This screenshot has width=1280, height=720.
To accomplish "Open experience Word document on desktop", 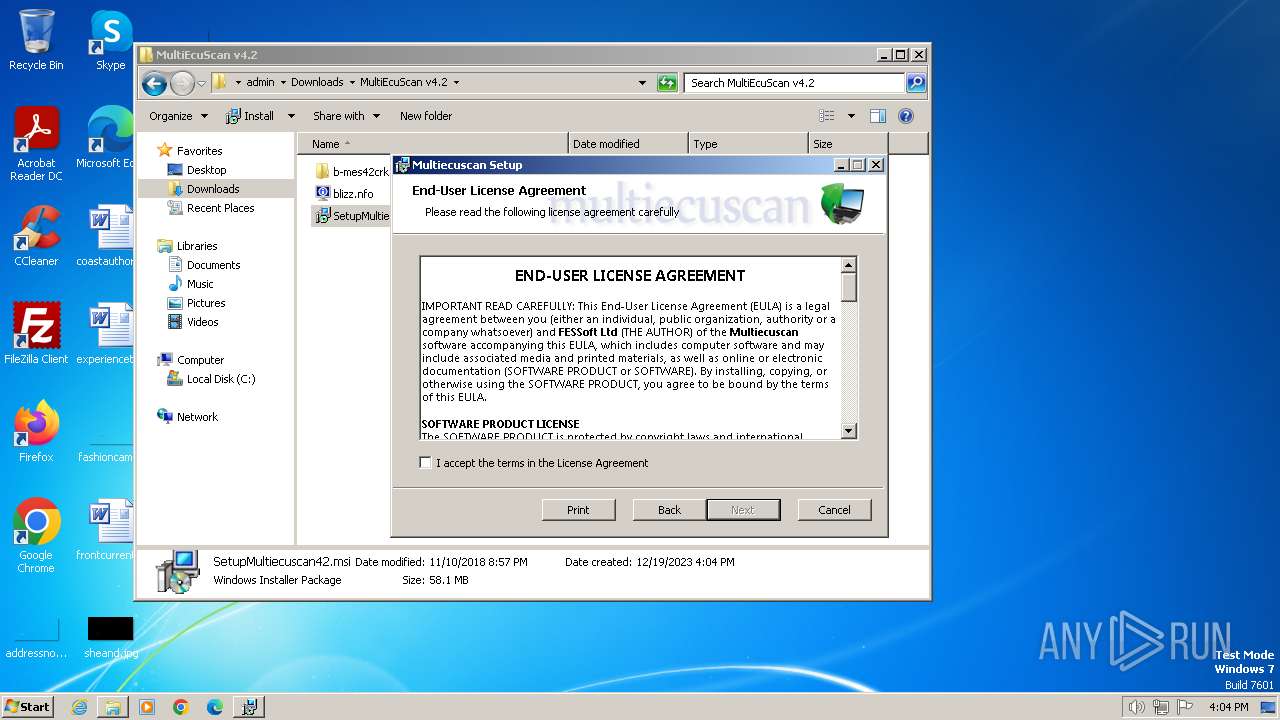I will [106, 334].
